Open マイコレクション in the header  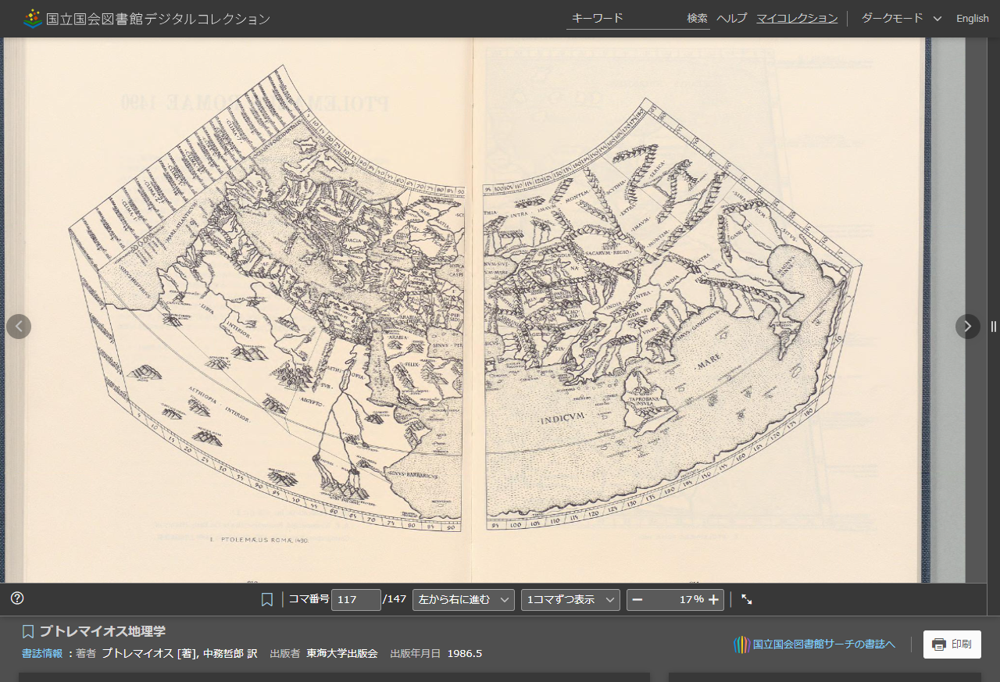(x=796, y=18)
